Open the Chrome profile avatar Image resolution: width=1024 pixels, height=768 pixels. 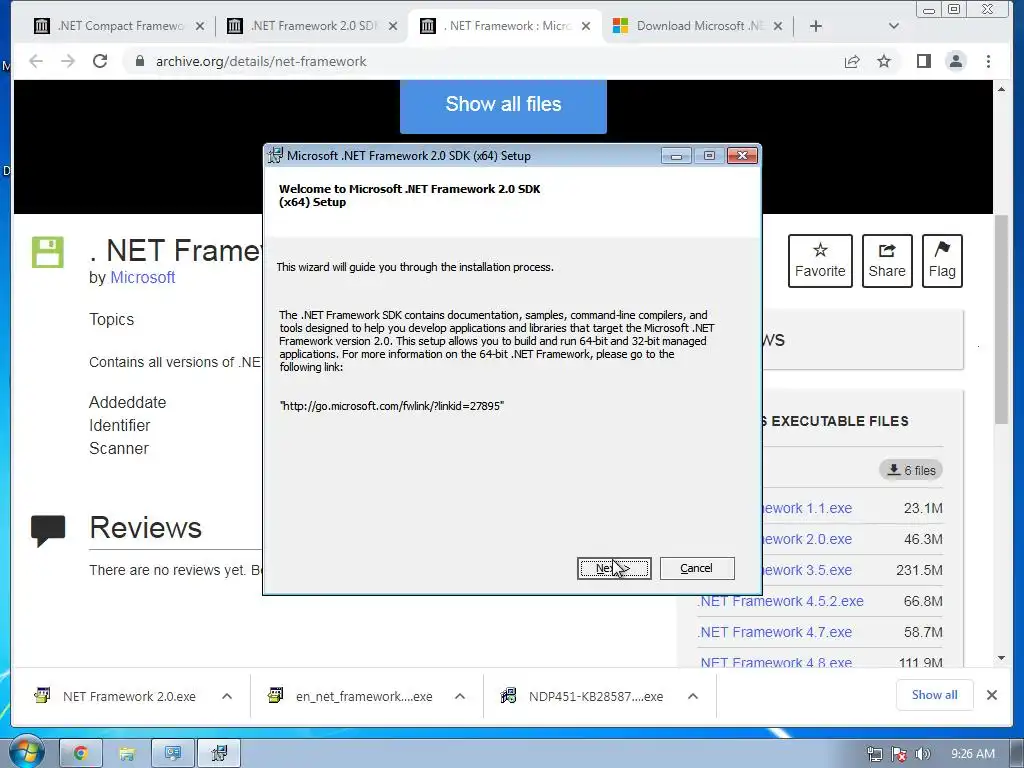pyautogui.click(x=955, y=61)
